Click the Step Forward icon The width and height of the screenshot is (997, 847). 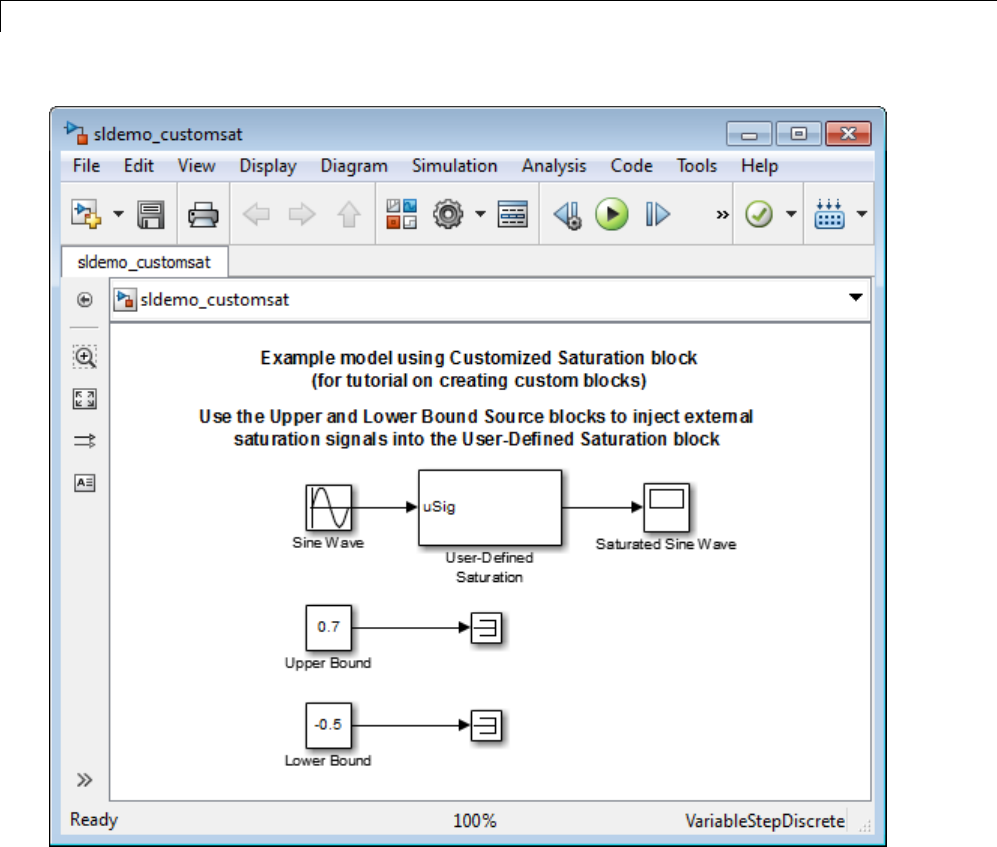657,215
